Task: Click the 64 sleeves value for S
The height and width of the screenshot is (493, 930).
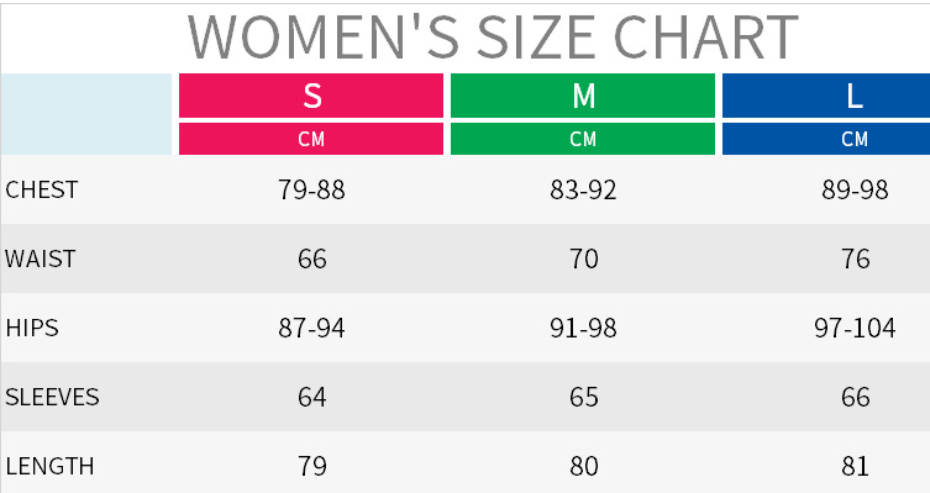Action: (x=312, y=397)
